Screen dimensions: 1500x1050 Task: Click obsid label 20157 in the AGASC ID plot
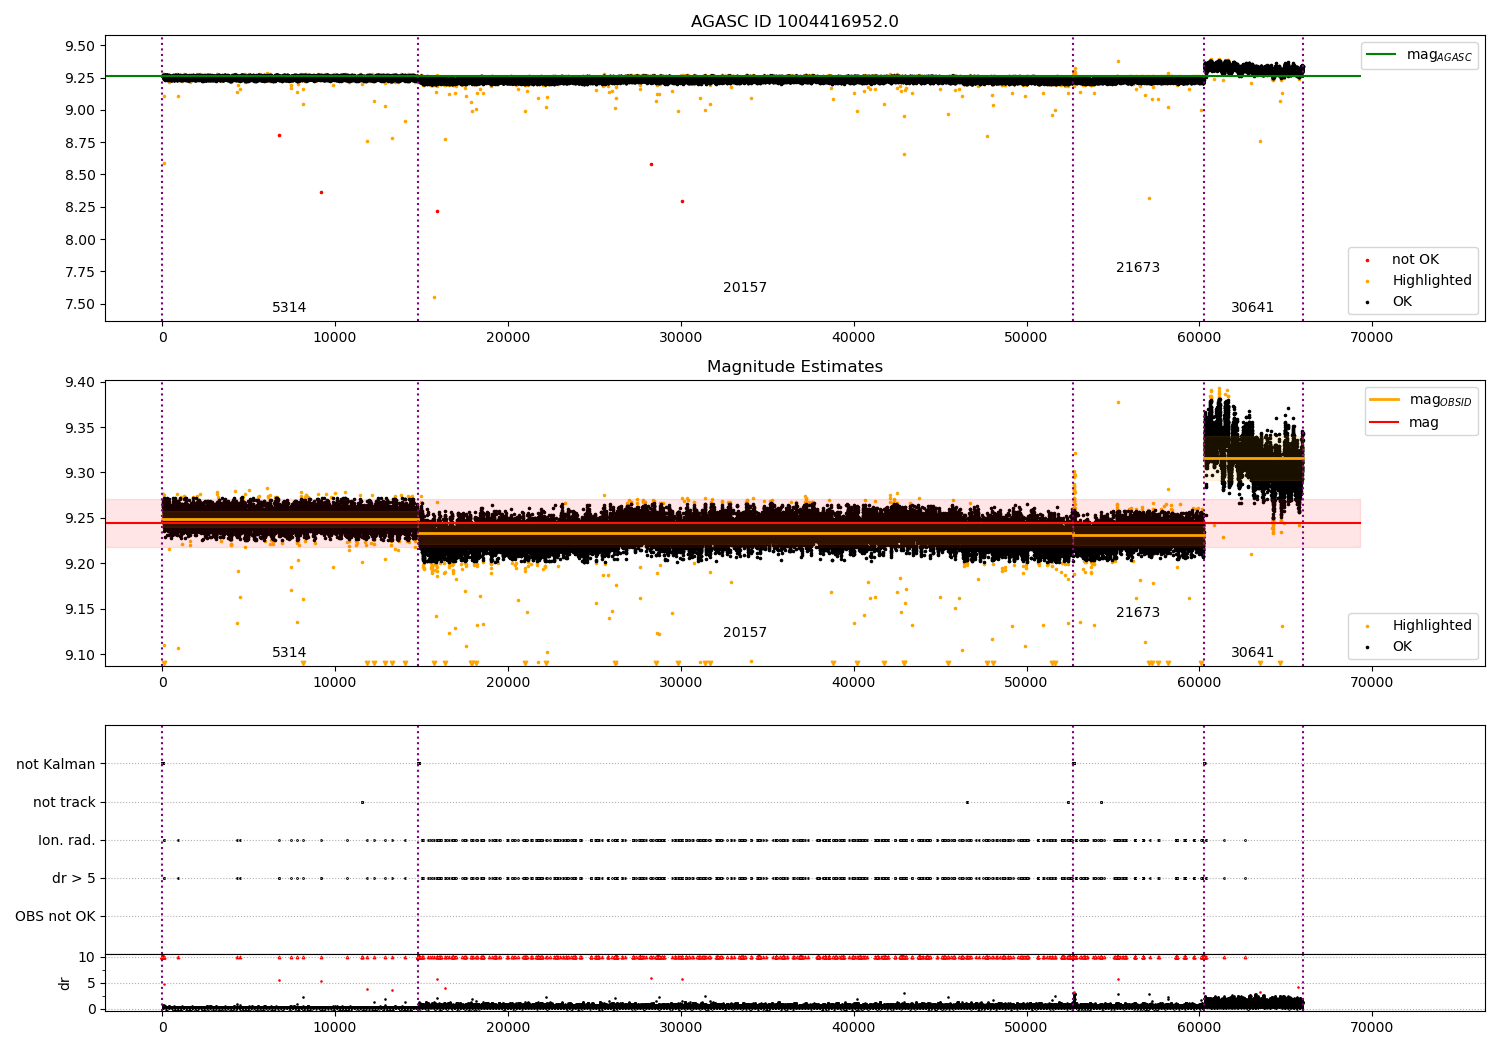745,288
